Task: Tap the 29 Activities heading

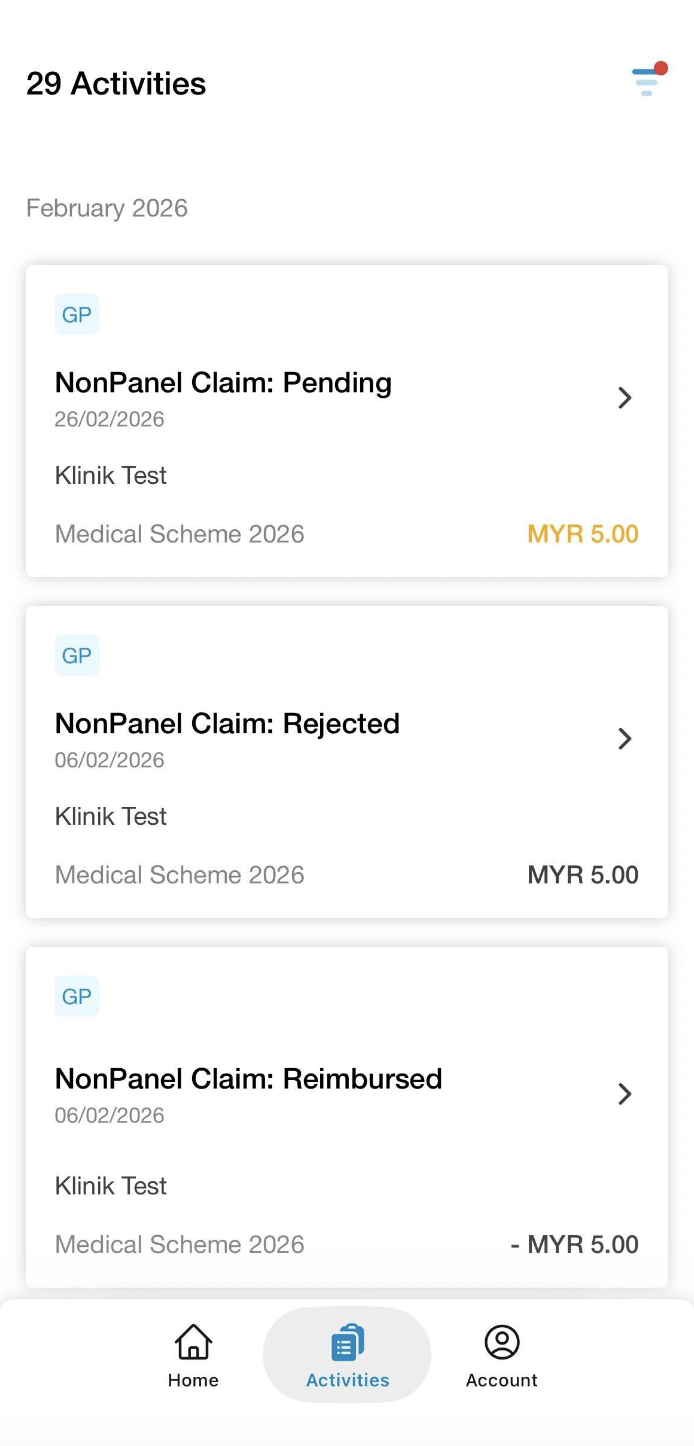Action: coord(116,84)
